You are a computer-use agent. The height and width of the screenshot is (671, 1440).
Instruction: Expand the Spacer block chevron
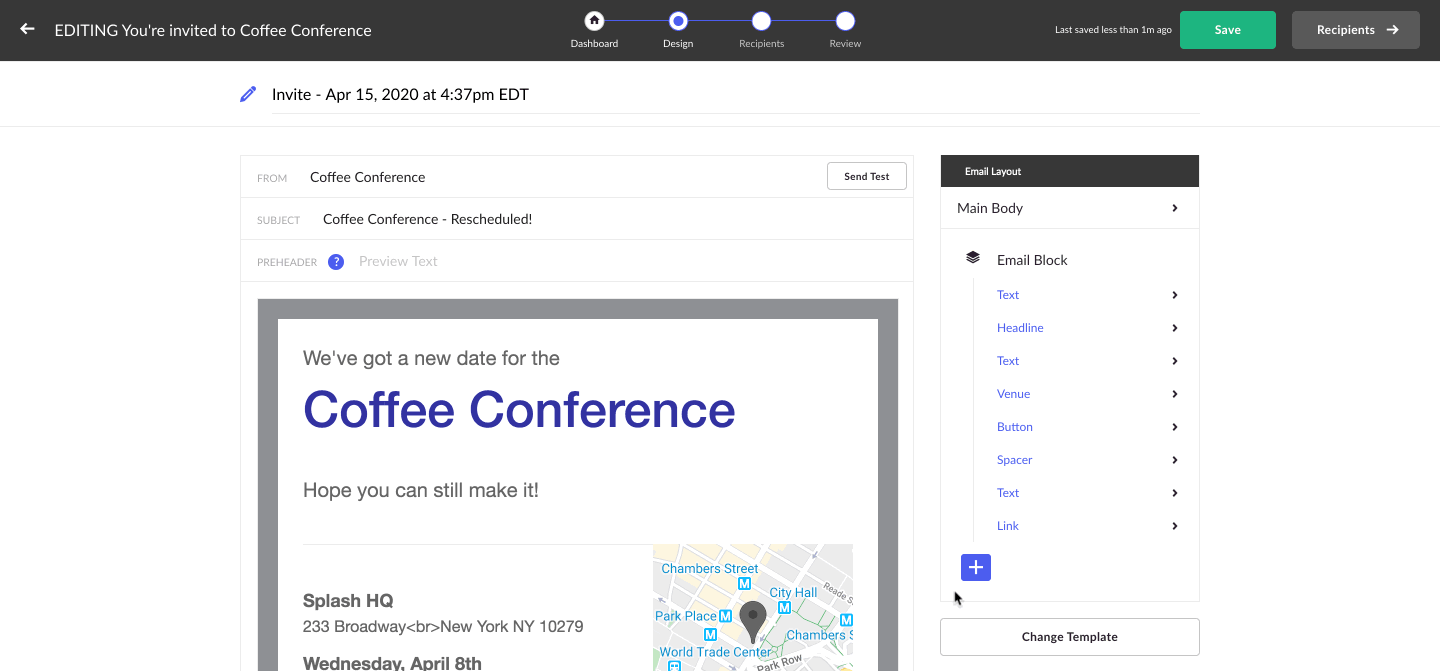pos(1175,460)
